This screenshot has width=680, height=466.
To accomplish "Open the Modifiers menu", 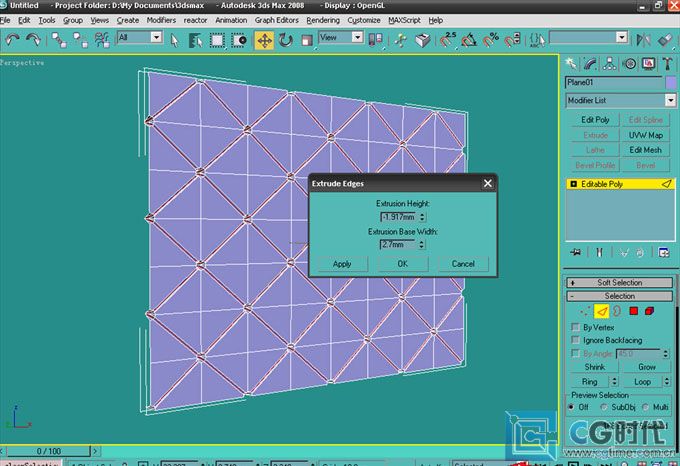I will 160,20.
